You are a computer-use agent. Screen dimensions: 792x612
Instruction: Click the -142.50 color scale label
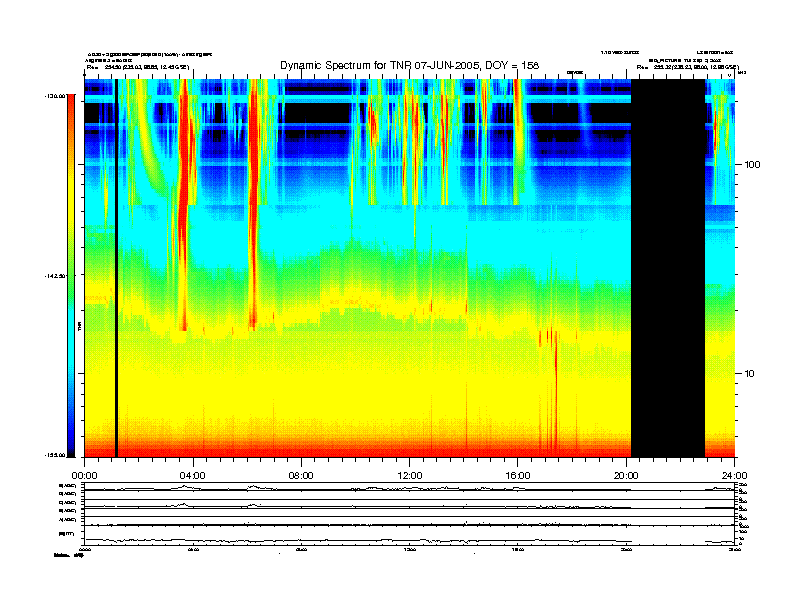pyautogui.click(x=55, y=276)
